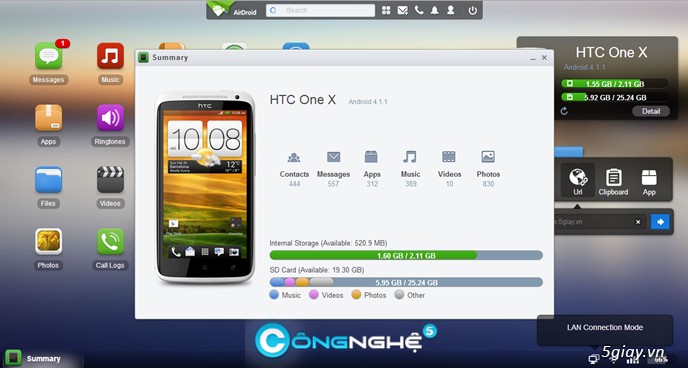Open the Ringtones desktop icon

(x=110, y=118)
